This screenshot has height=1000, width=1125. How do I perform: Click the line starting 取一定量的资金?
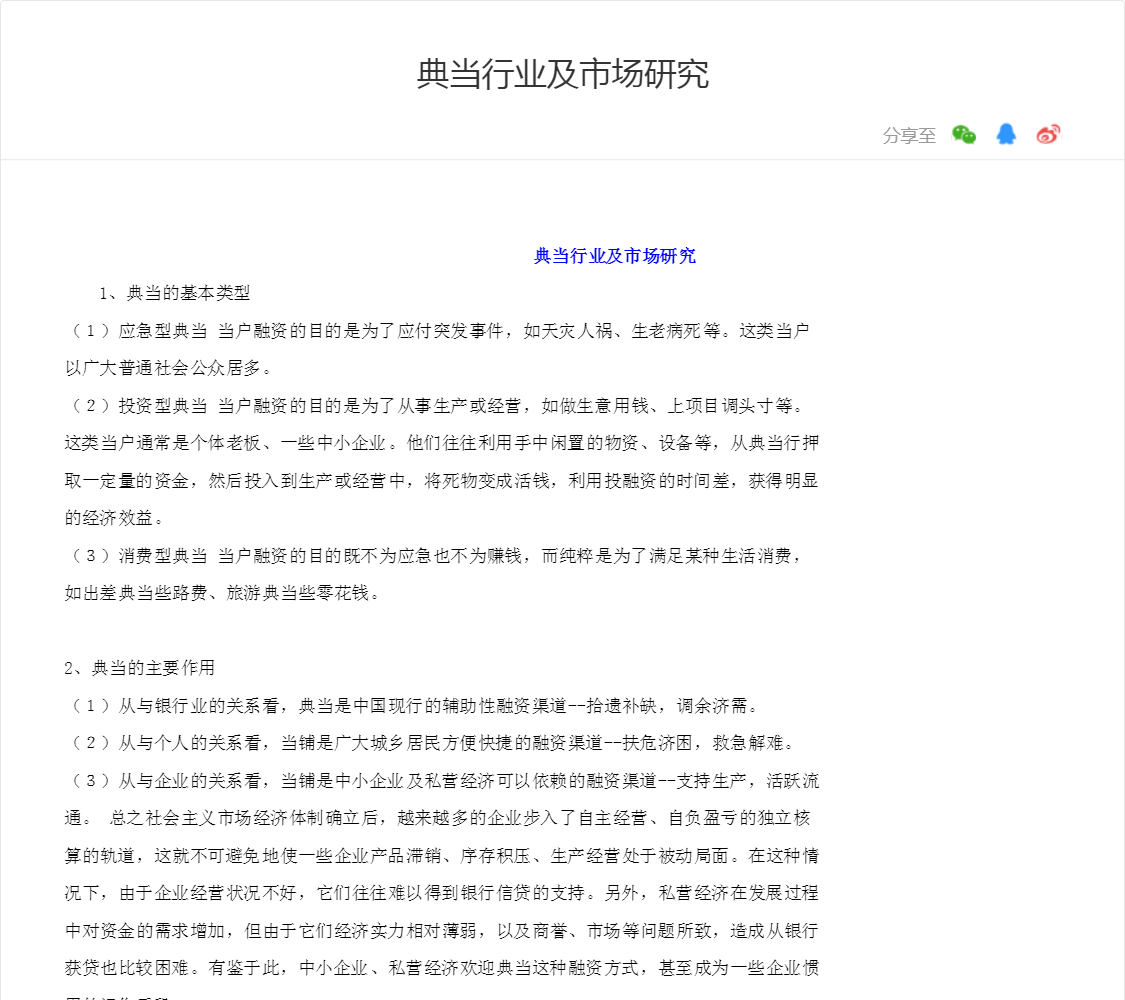point(442,481)
